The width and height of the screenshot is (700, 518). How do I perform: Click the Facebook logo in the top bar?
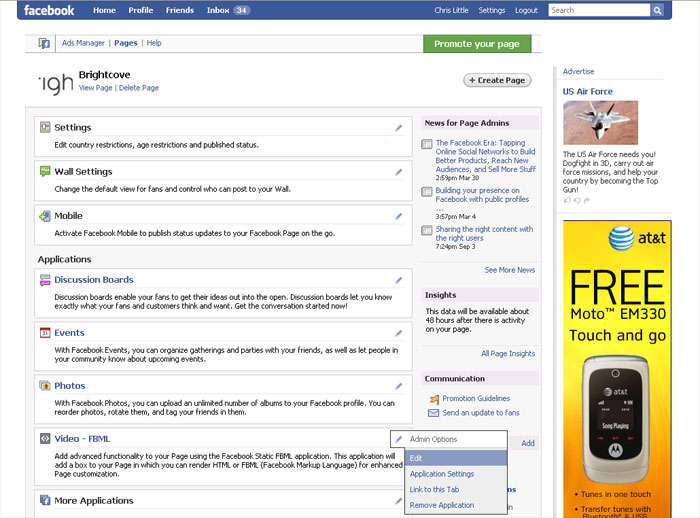point(49,10)
